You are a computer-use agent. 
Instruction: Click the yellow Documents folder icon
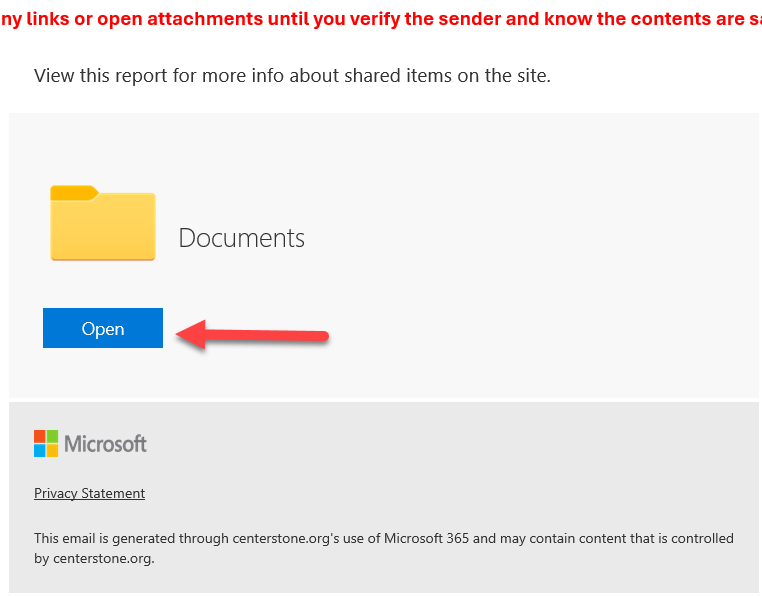pyautogui.click(x=103, y=223)
